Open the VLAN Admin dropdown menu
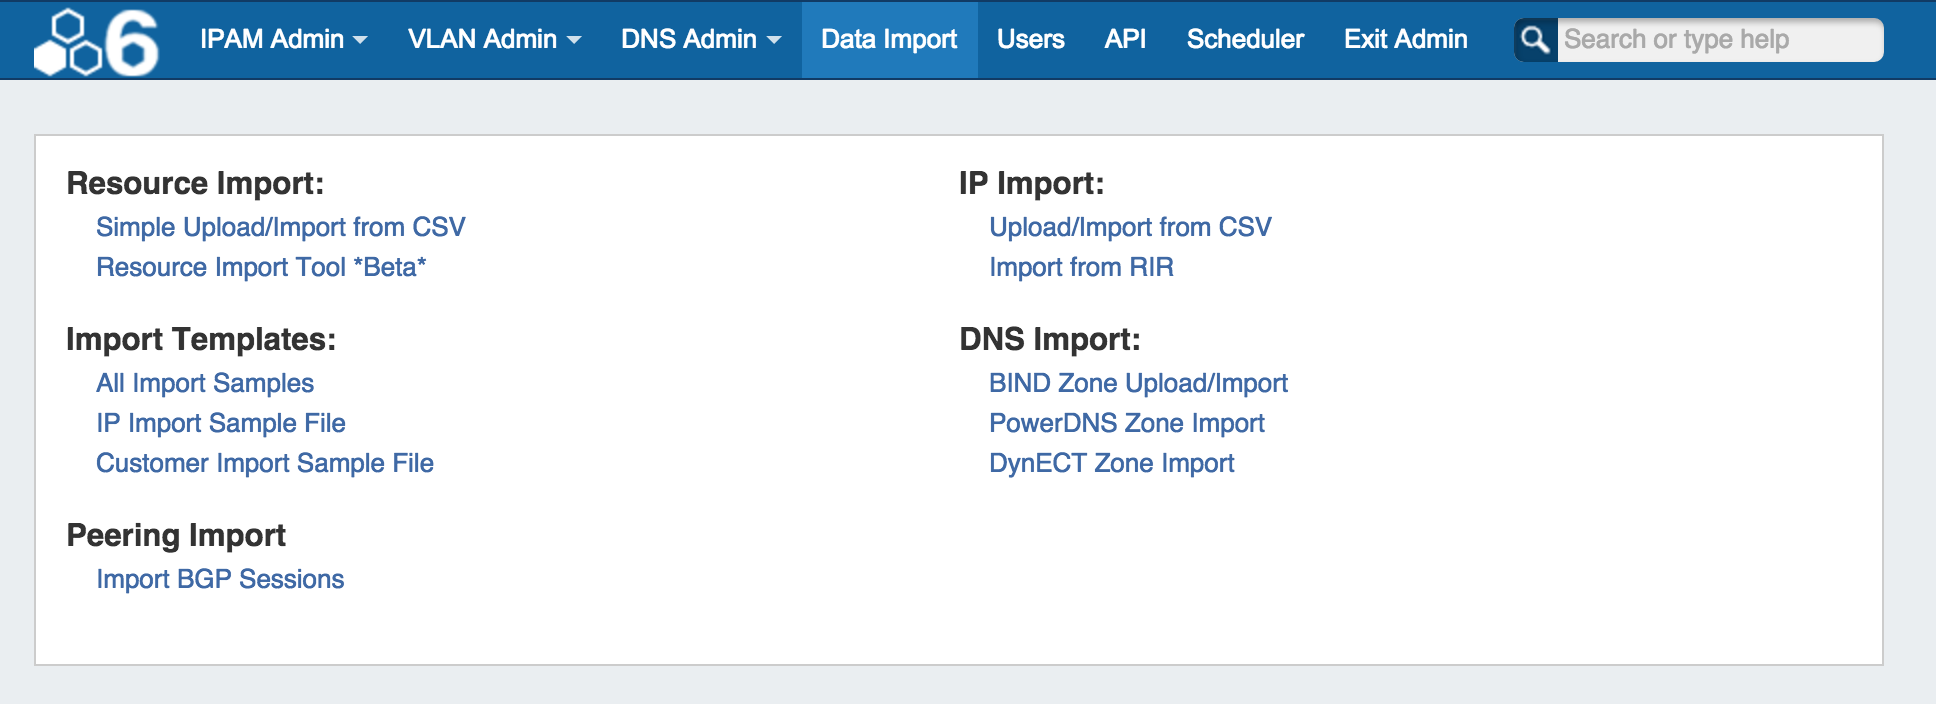 point(494,40)
